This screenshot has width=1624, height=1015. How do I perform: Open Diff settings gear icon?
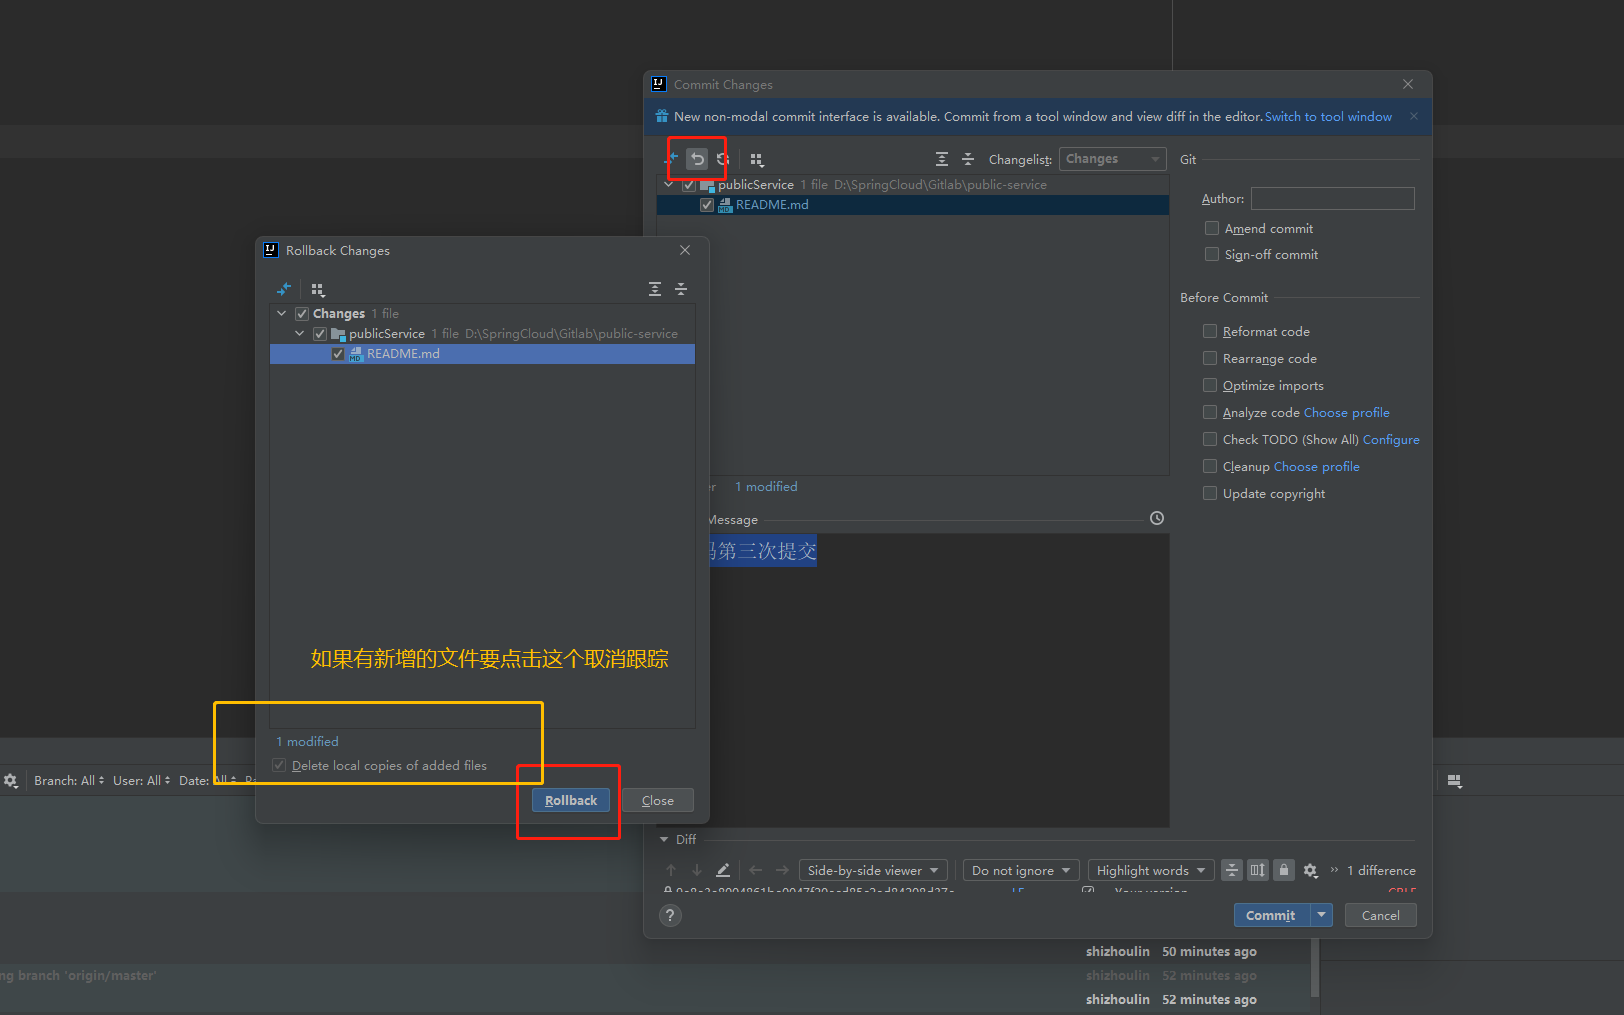pos(1311,870)
